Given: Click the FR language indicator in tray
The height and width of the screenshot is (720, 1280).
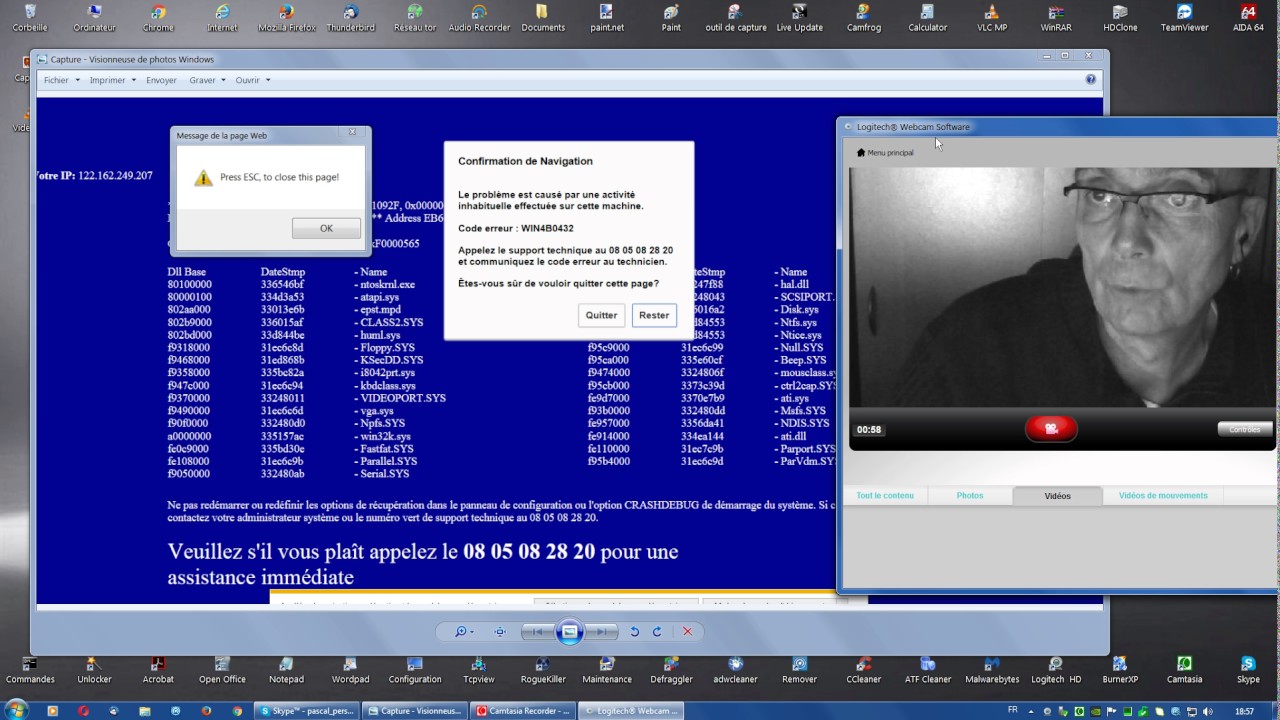Looking at the screenshot, I should click(x=1013, y=709).
